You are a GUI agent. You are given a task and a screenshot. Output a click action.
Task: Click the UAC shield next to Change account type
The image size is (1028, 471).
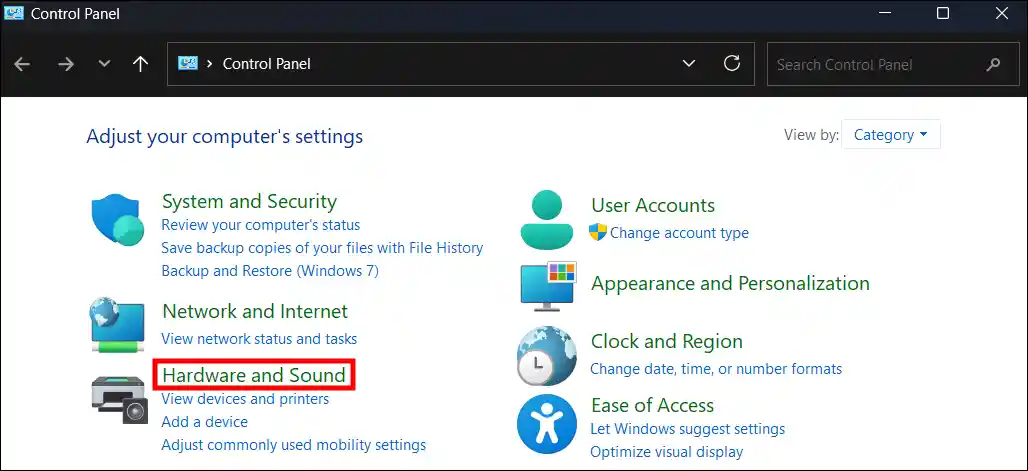[597, 232]
